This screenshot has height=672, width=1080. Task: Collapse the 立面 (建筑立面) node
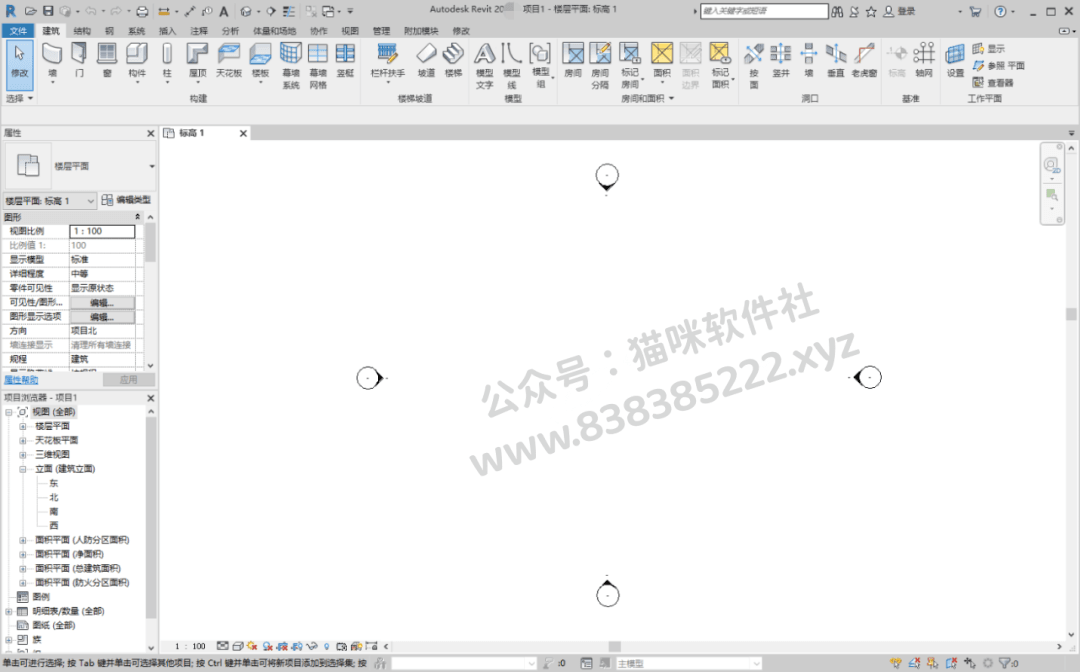click(23, 469)
